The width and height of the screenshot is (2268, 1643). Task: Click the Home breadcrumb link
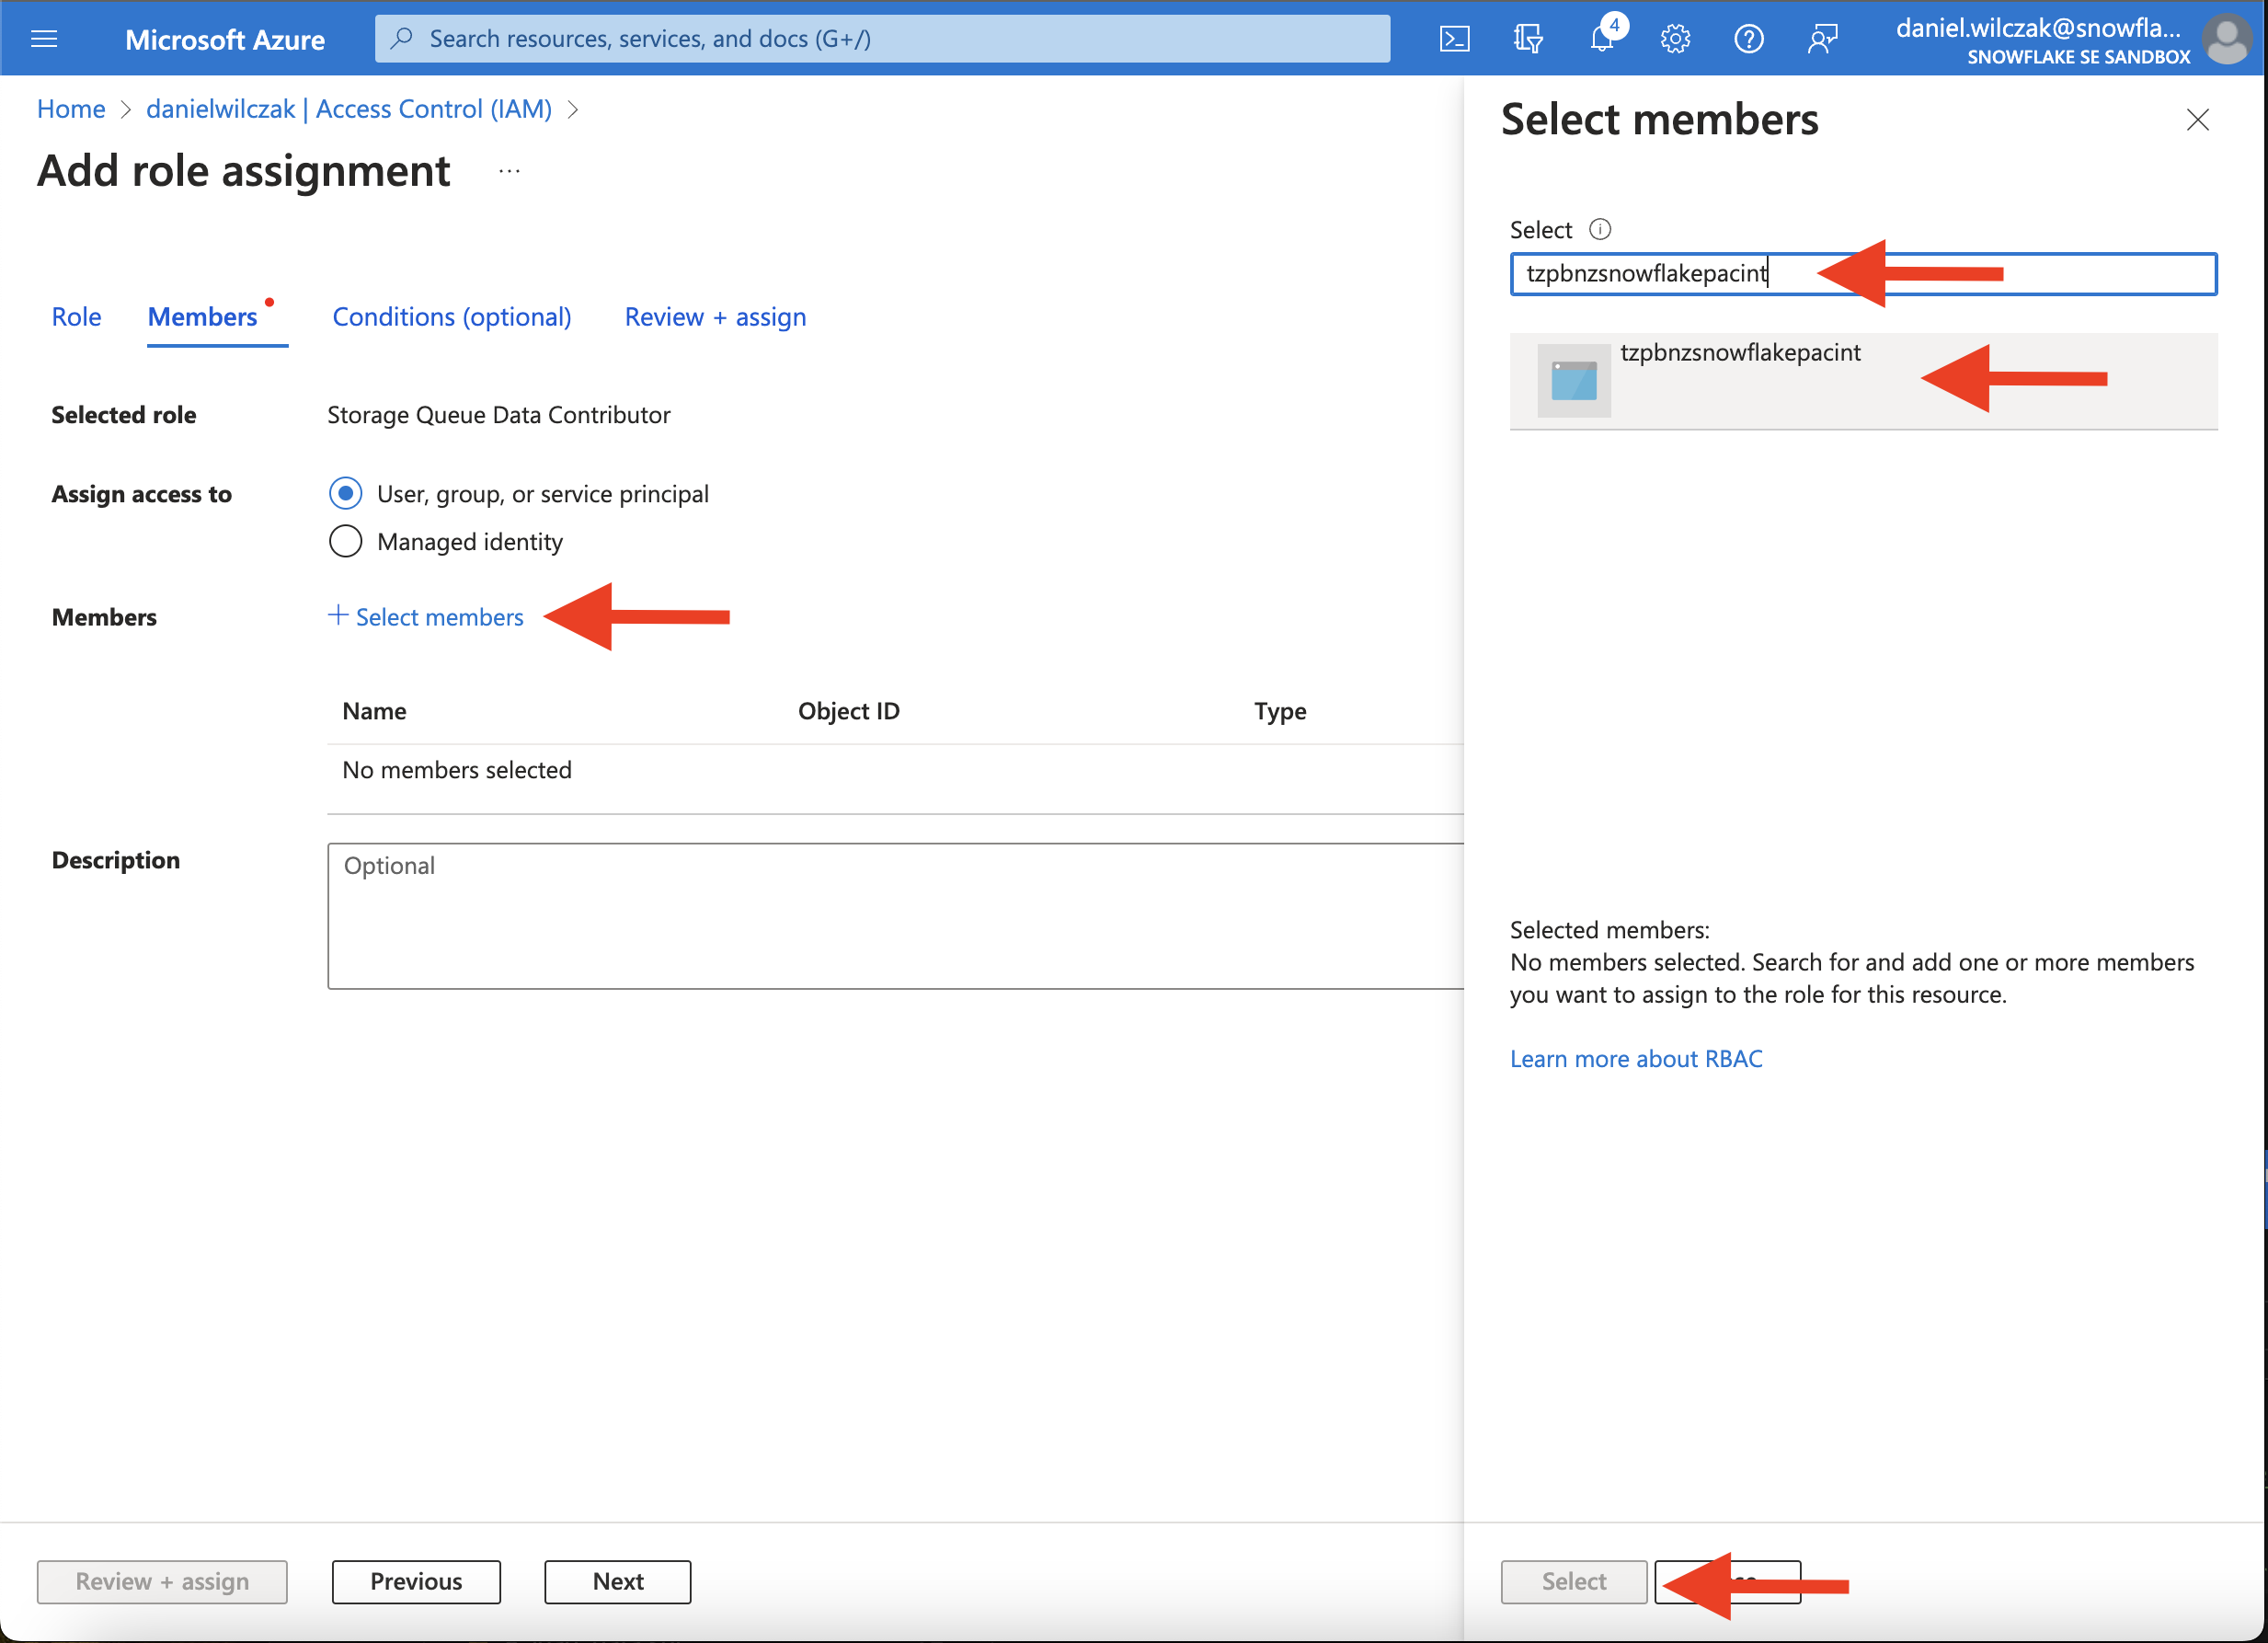[x=71, y=109]
